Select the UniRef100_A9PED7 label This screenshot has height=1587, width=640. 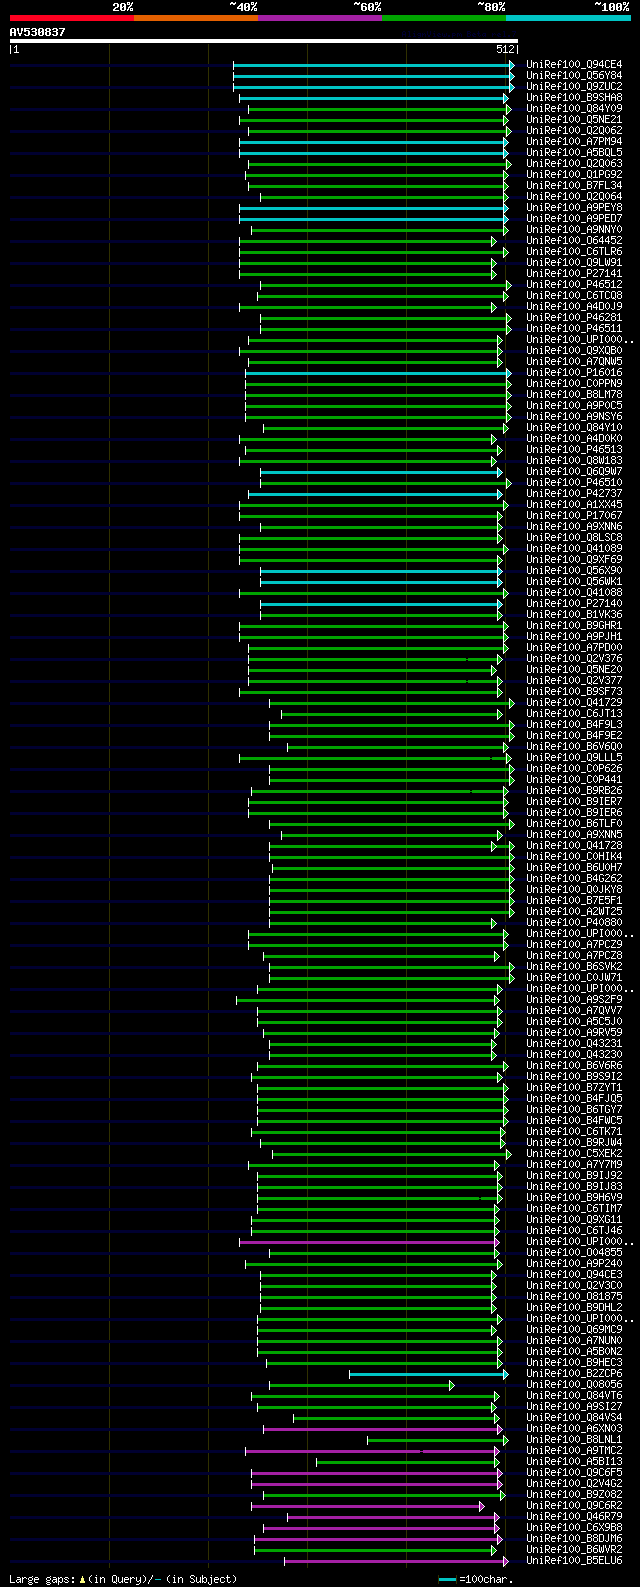[574, 218]
